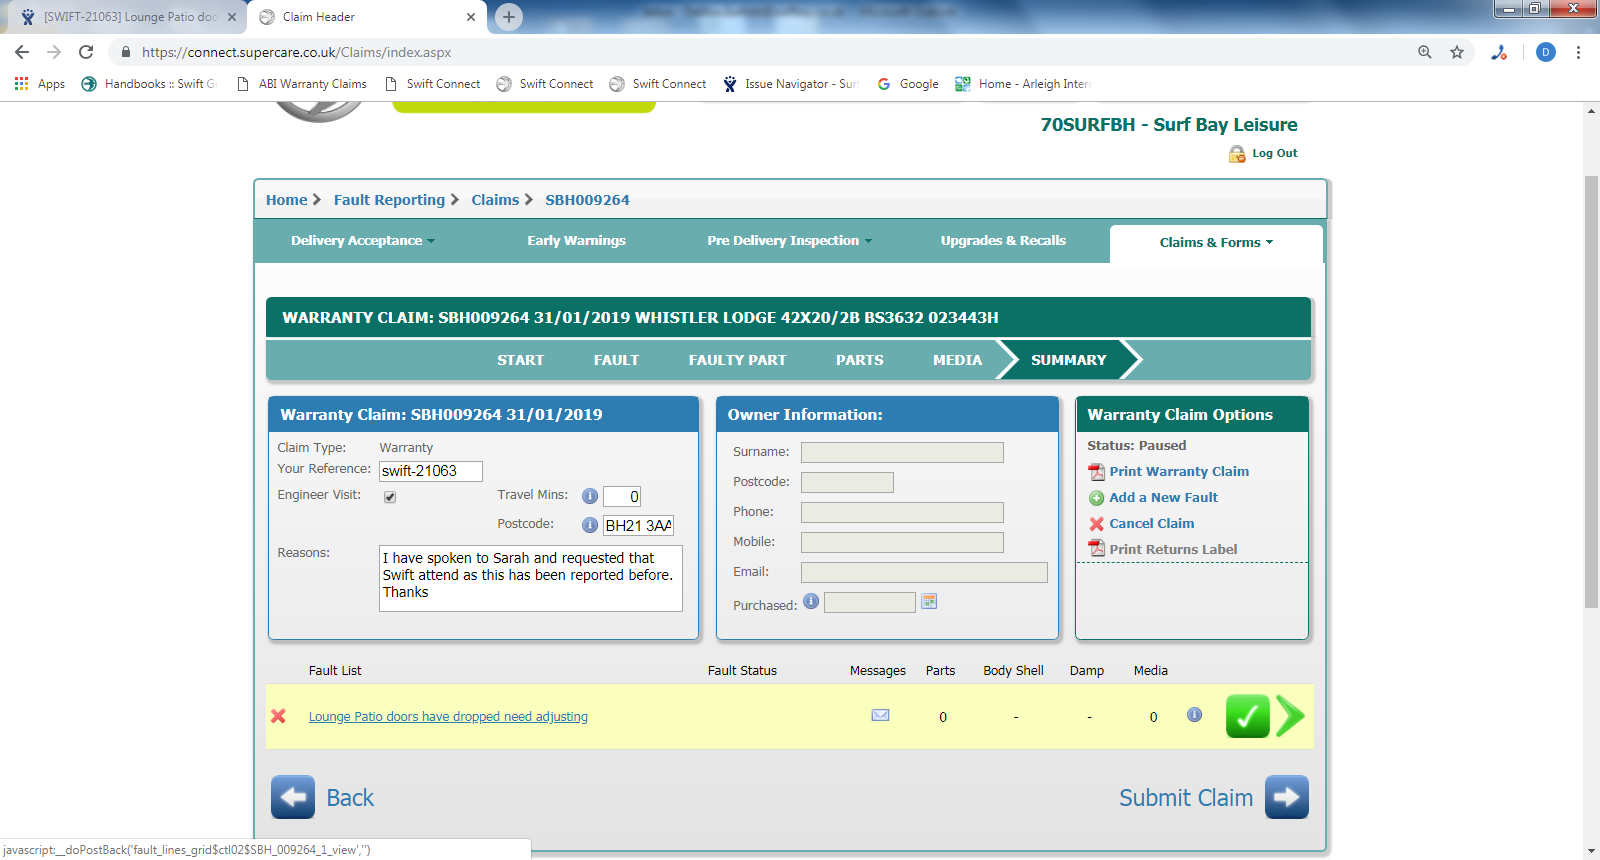Click the blue Back arrow icon

292,797
